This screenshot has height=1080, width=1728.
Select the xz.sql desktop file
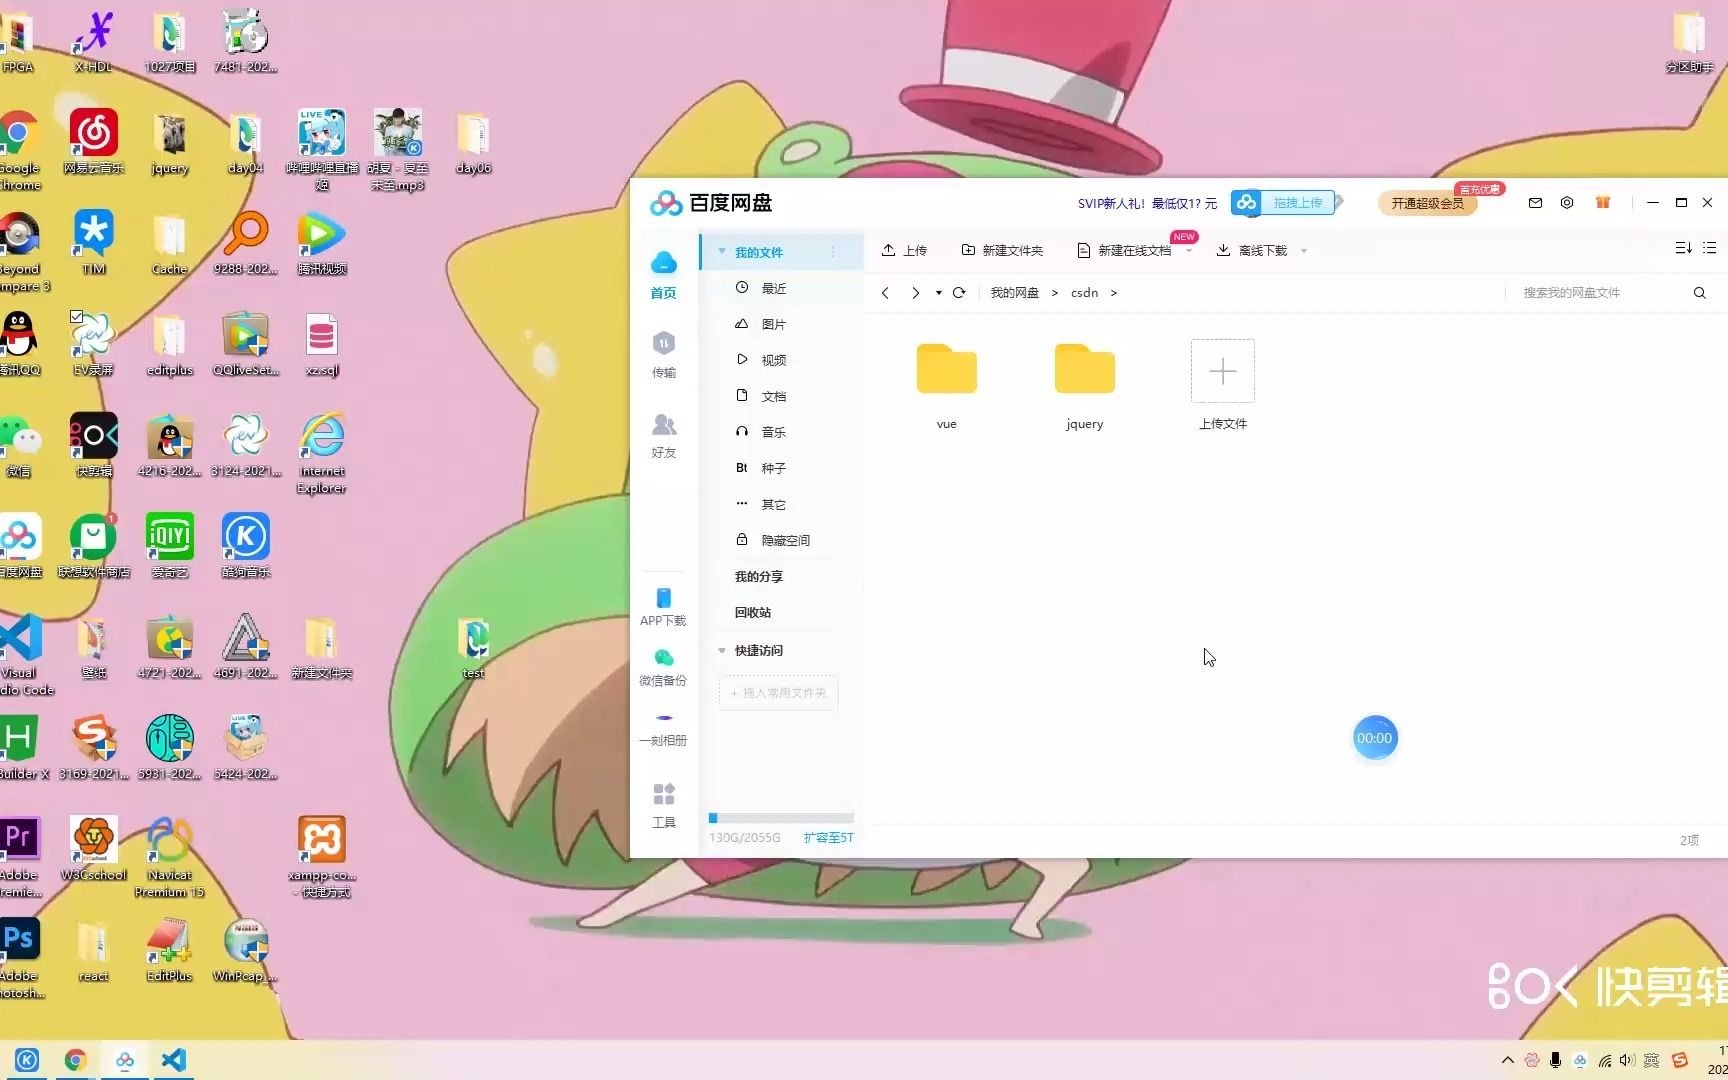(x=321, y=345)
